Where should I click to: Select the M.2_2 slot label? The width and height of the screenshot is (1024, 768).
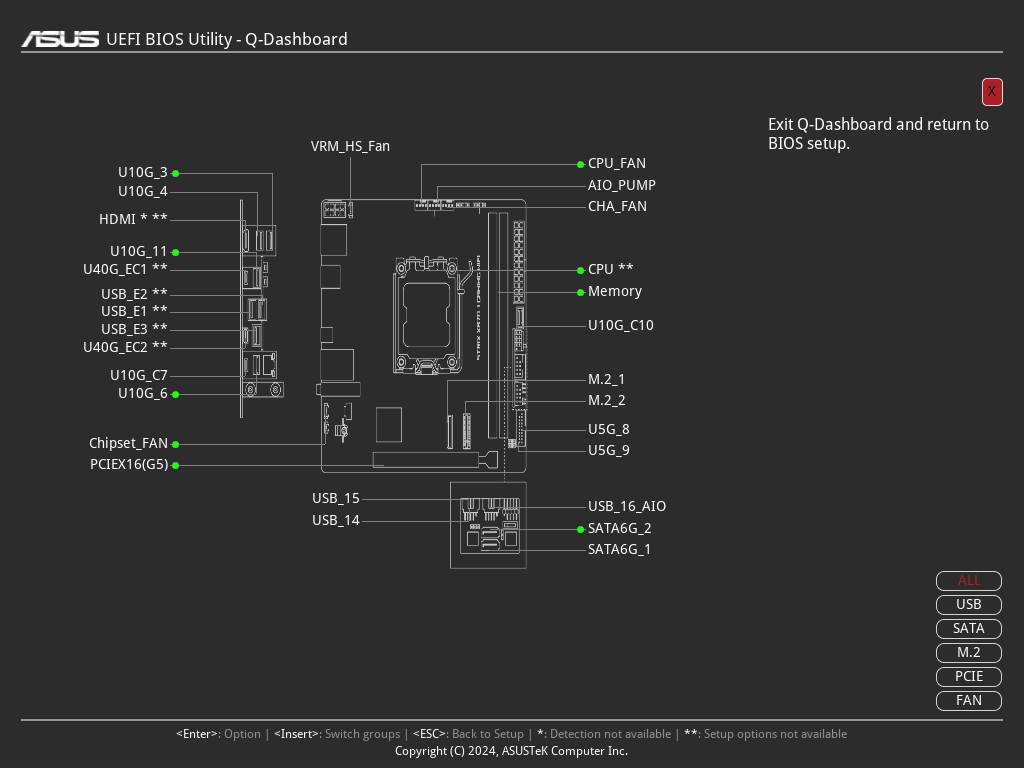[606, 400]
